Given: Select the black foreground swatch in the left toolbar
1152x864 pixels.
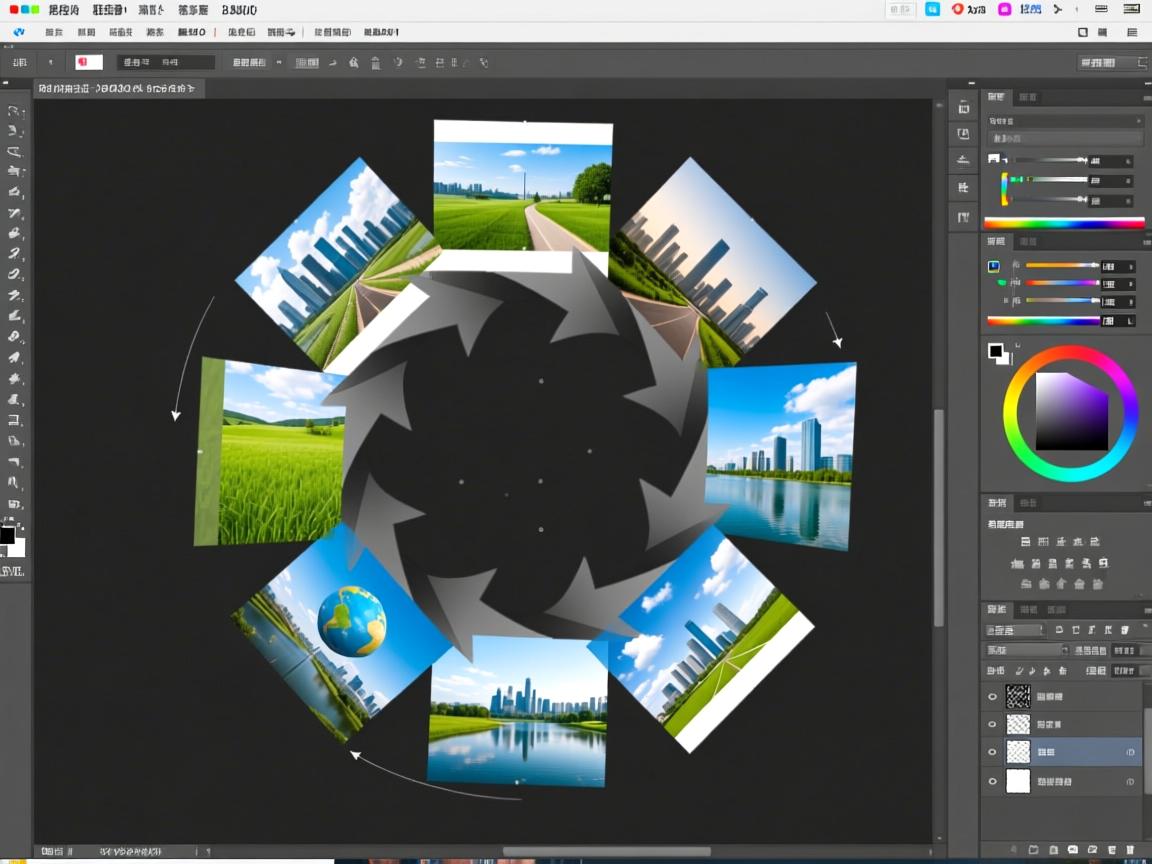Looking at the screenshot, I should tap(7, 535).
